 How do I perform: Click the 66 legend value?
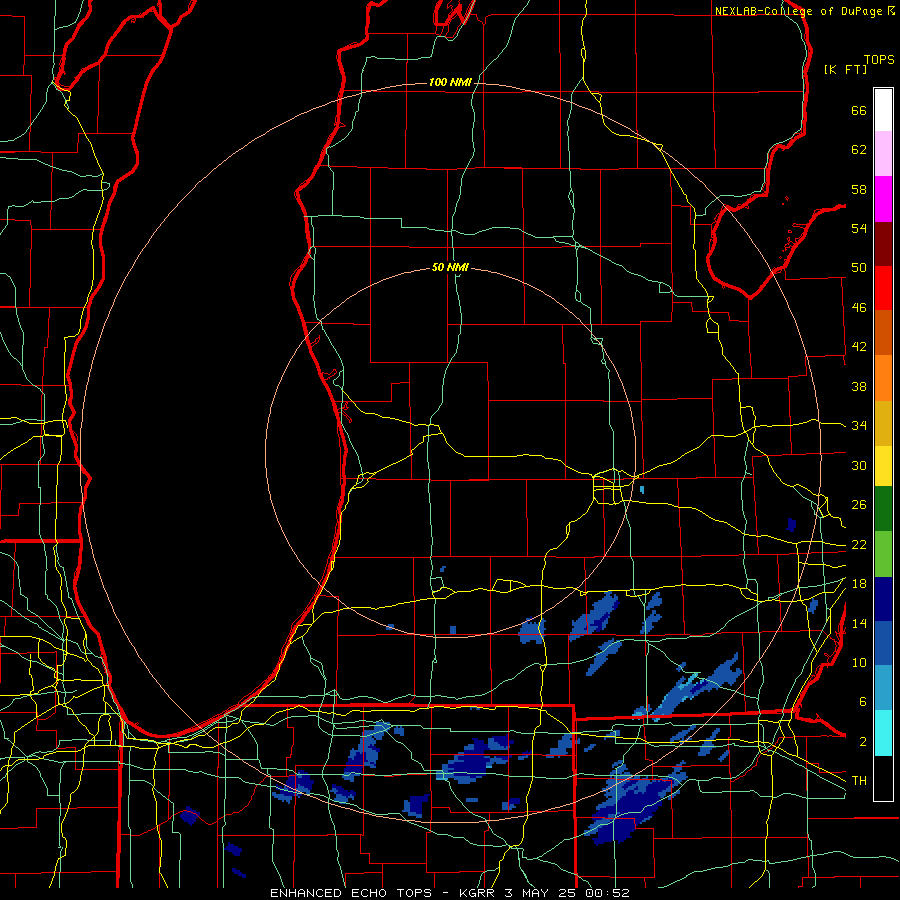coord(859,111)
